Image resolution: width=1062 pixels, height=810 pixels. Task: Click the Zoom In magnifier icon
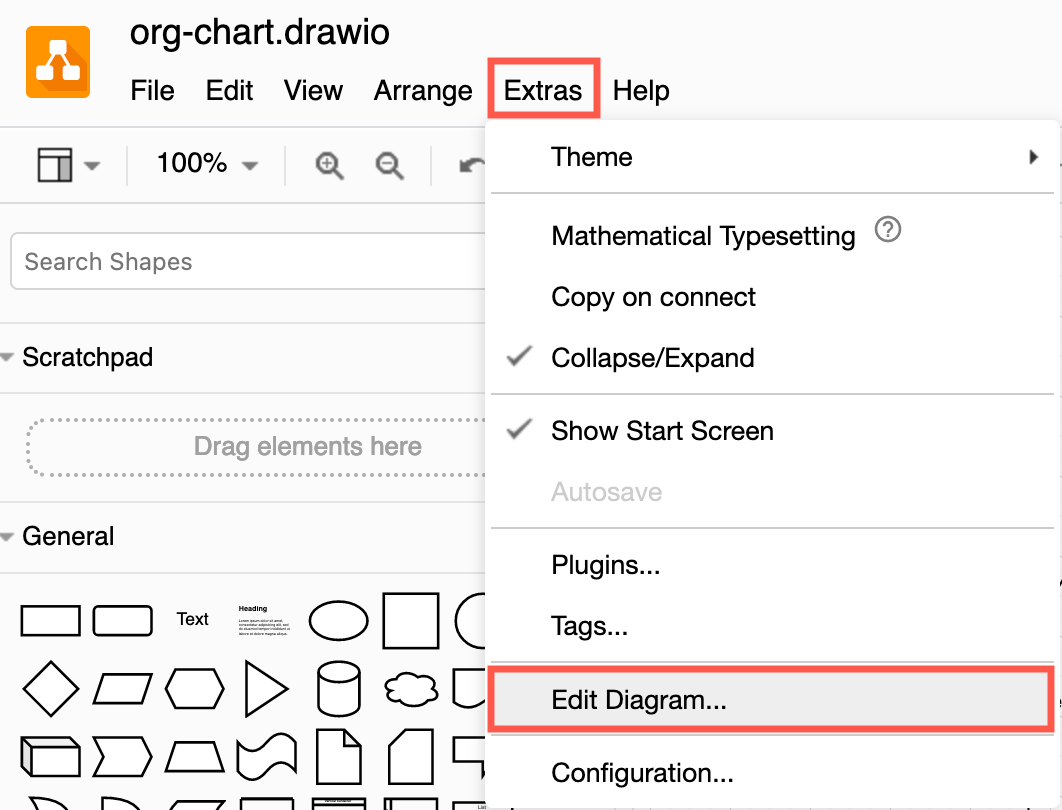pos(329,165)
